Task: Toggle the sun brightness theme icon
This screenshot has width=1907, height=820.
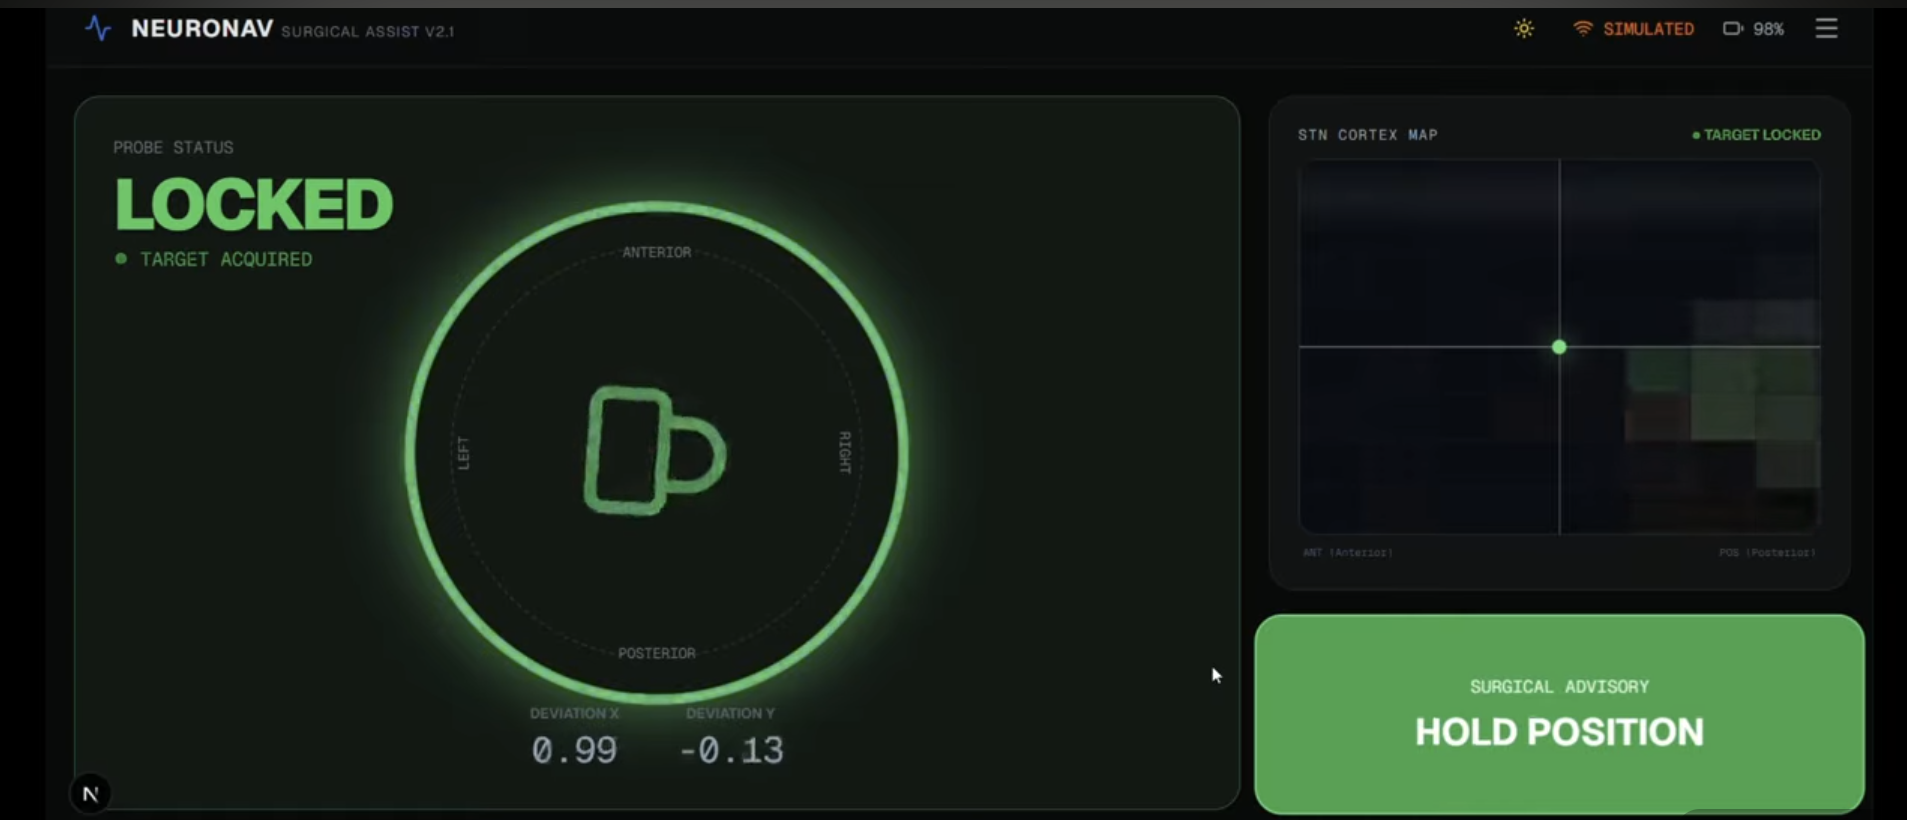Action: 1523,29
